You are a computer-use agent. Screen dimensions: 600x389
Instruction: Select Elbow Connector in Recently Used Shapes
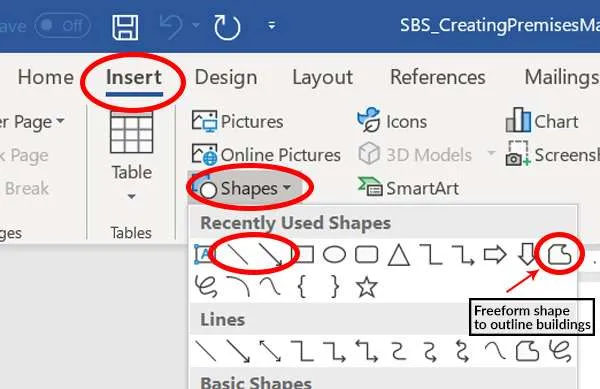pos(431,255)
